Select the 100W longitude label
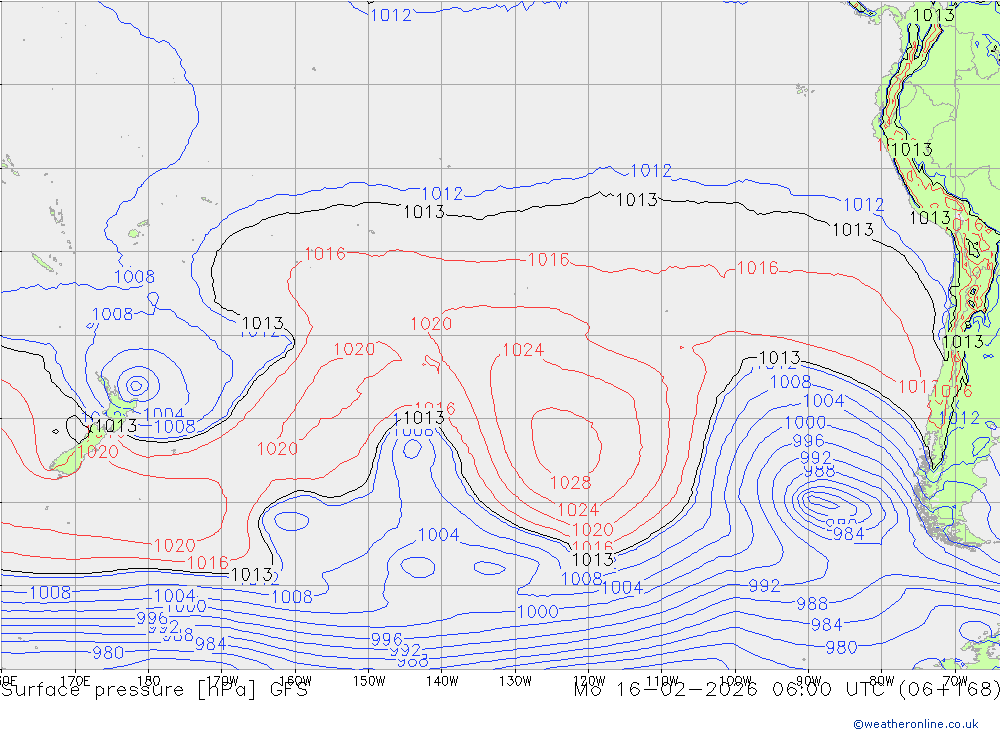This screenshot has height=733, width=1000. [x=735, y=681]
